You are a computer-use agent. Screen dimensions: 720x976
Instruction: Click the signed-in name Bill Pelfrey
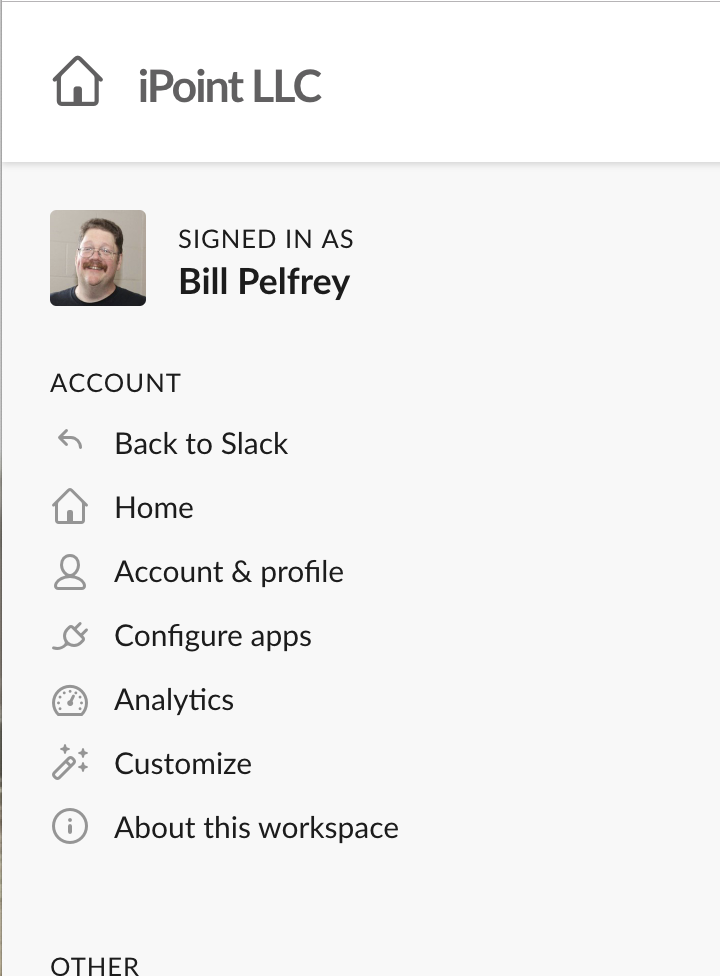point(264,281)
